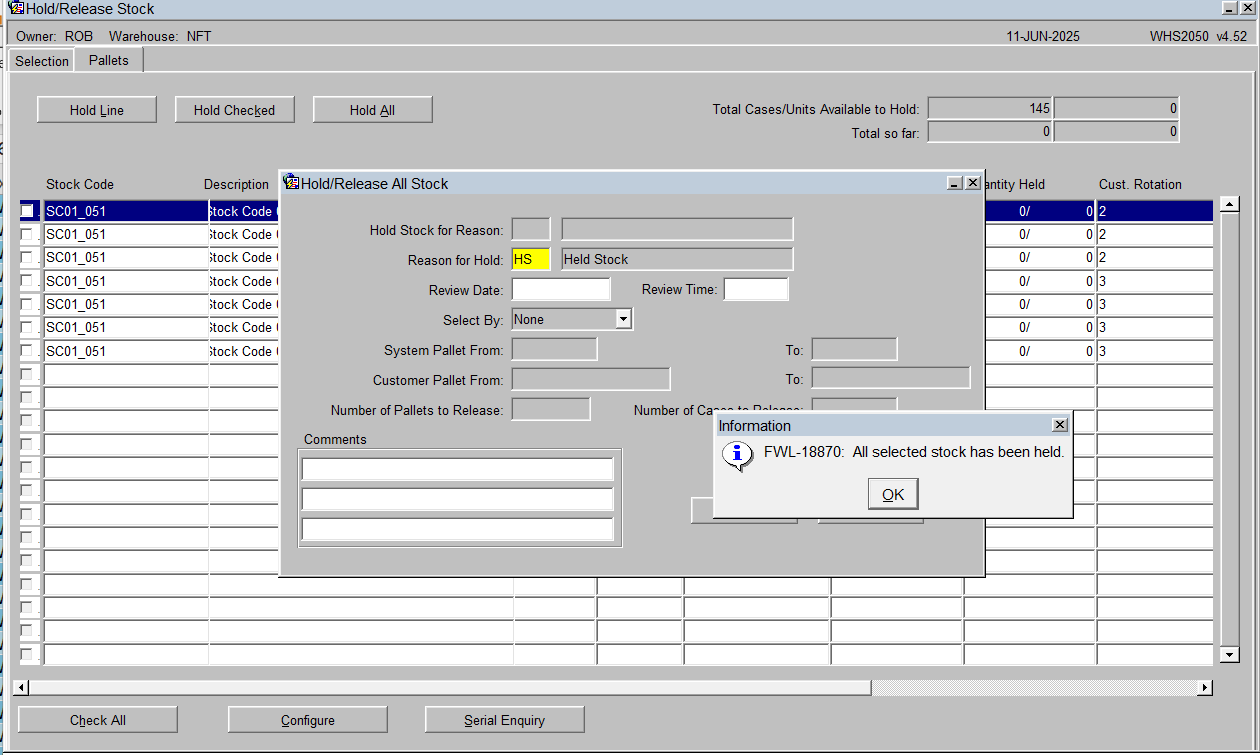
Task: Tick the checkbox on the seventh SC01_051 row
Action: pos(28,351)
